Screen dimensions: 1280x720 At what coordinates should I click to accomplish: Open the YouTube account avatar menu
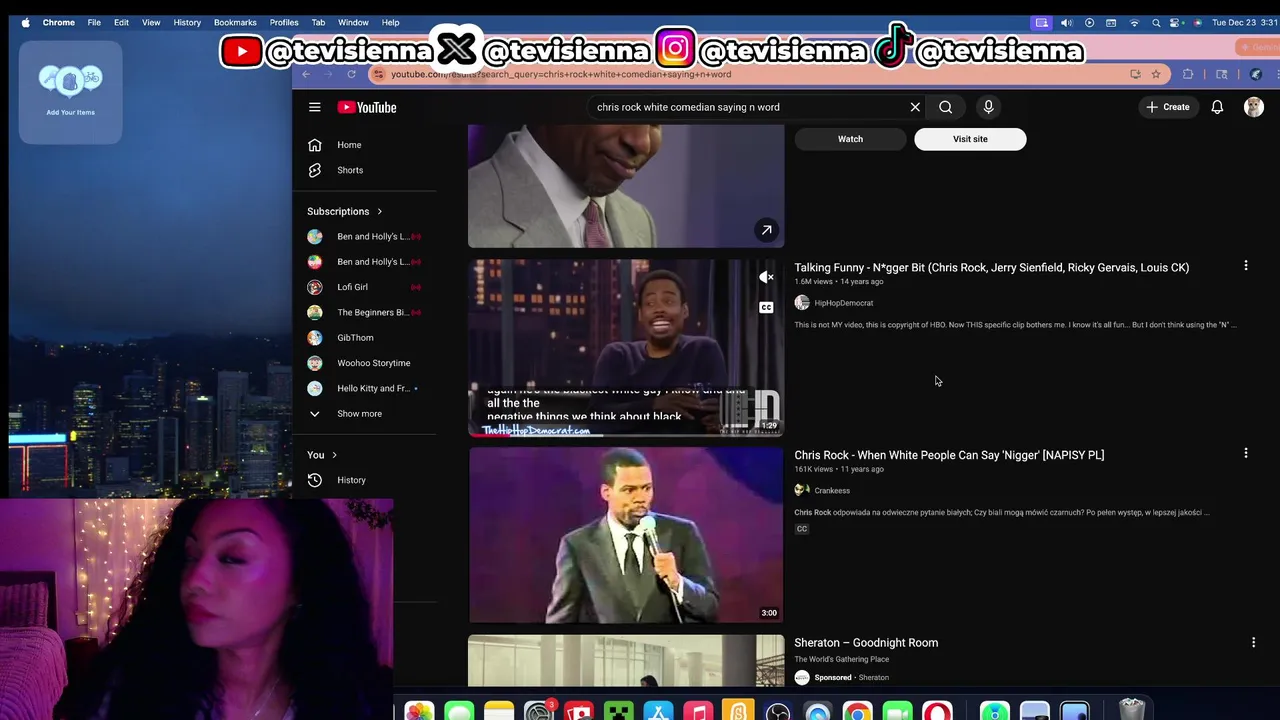[x=1254, y=107]
